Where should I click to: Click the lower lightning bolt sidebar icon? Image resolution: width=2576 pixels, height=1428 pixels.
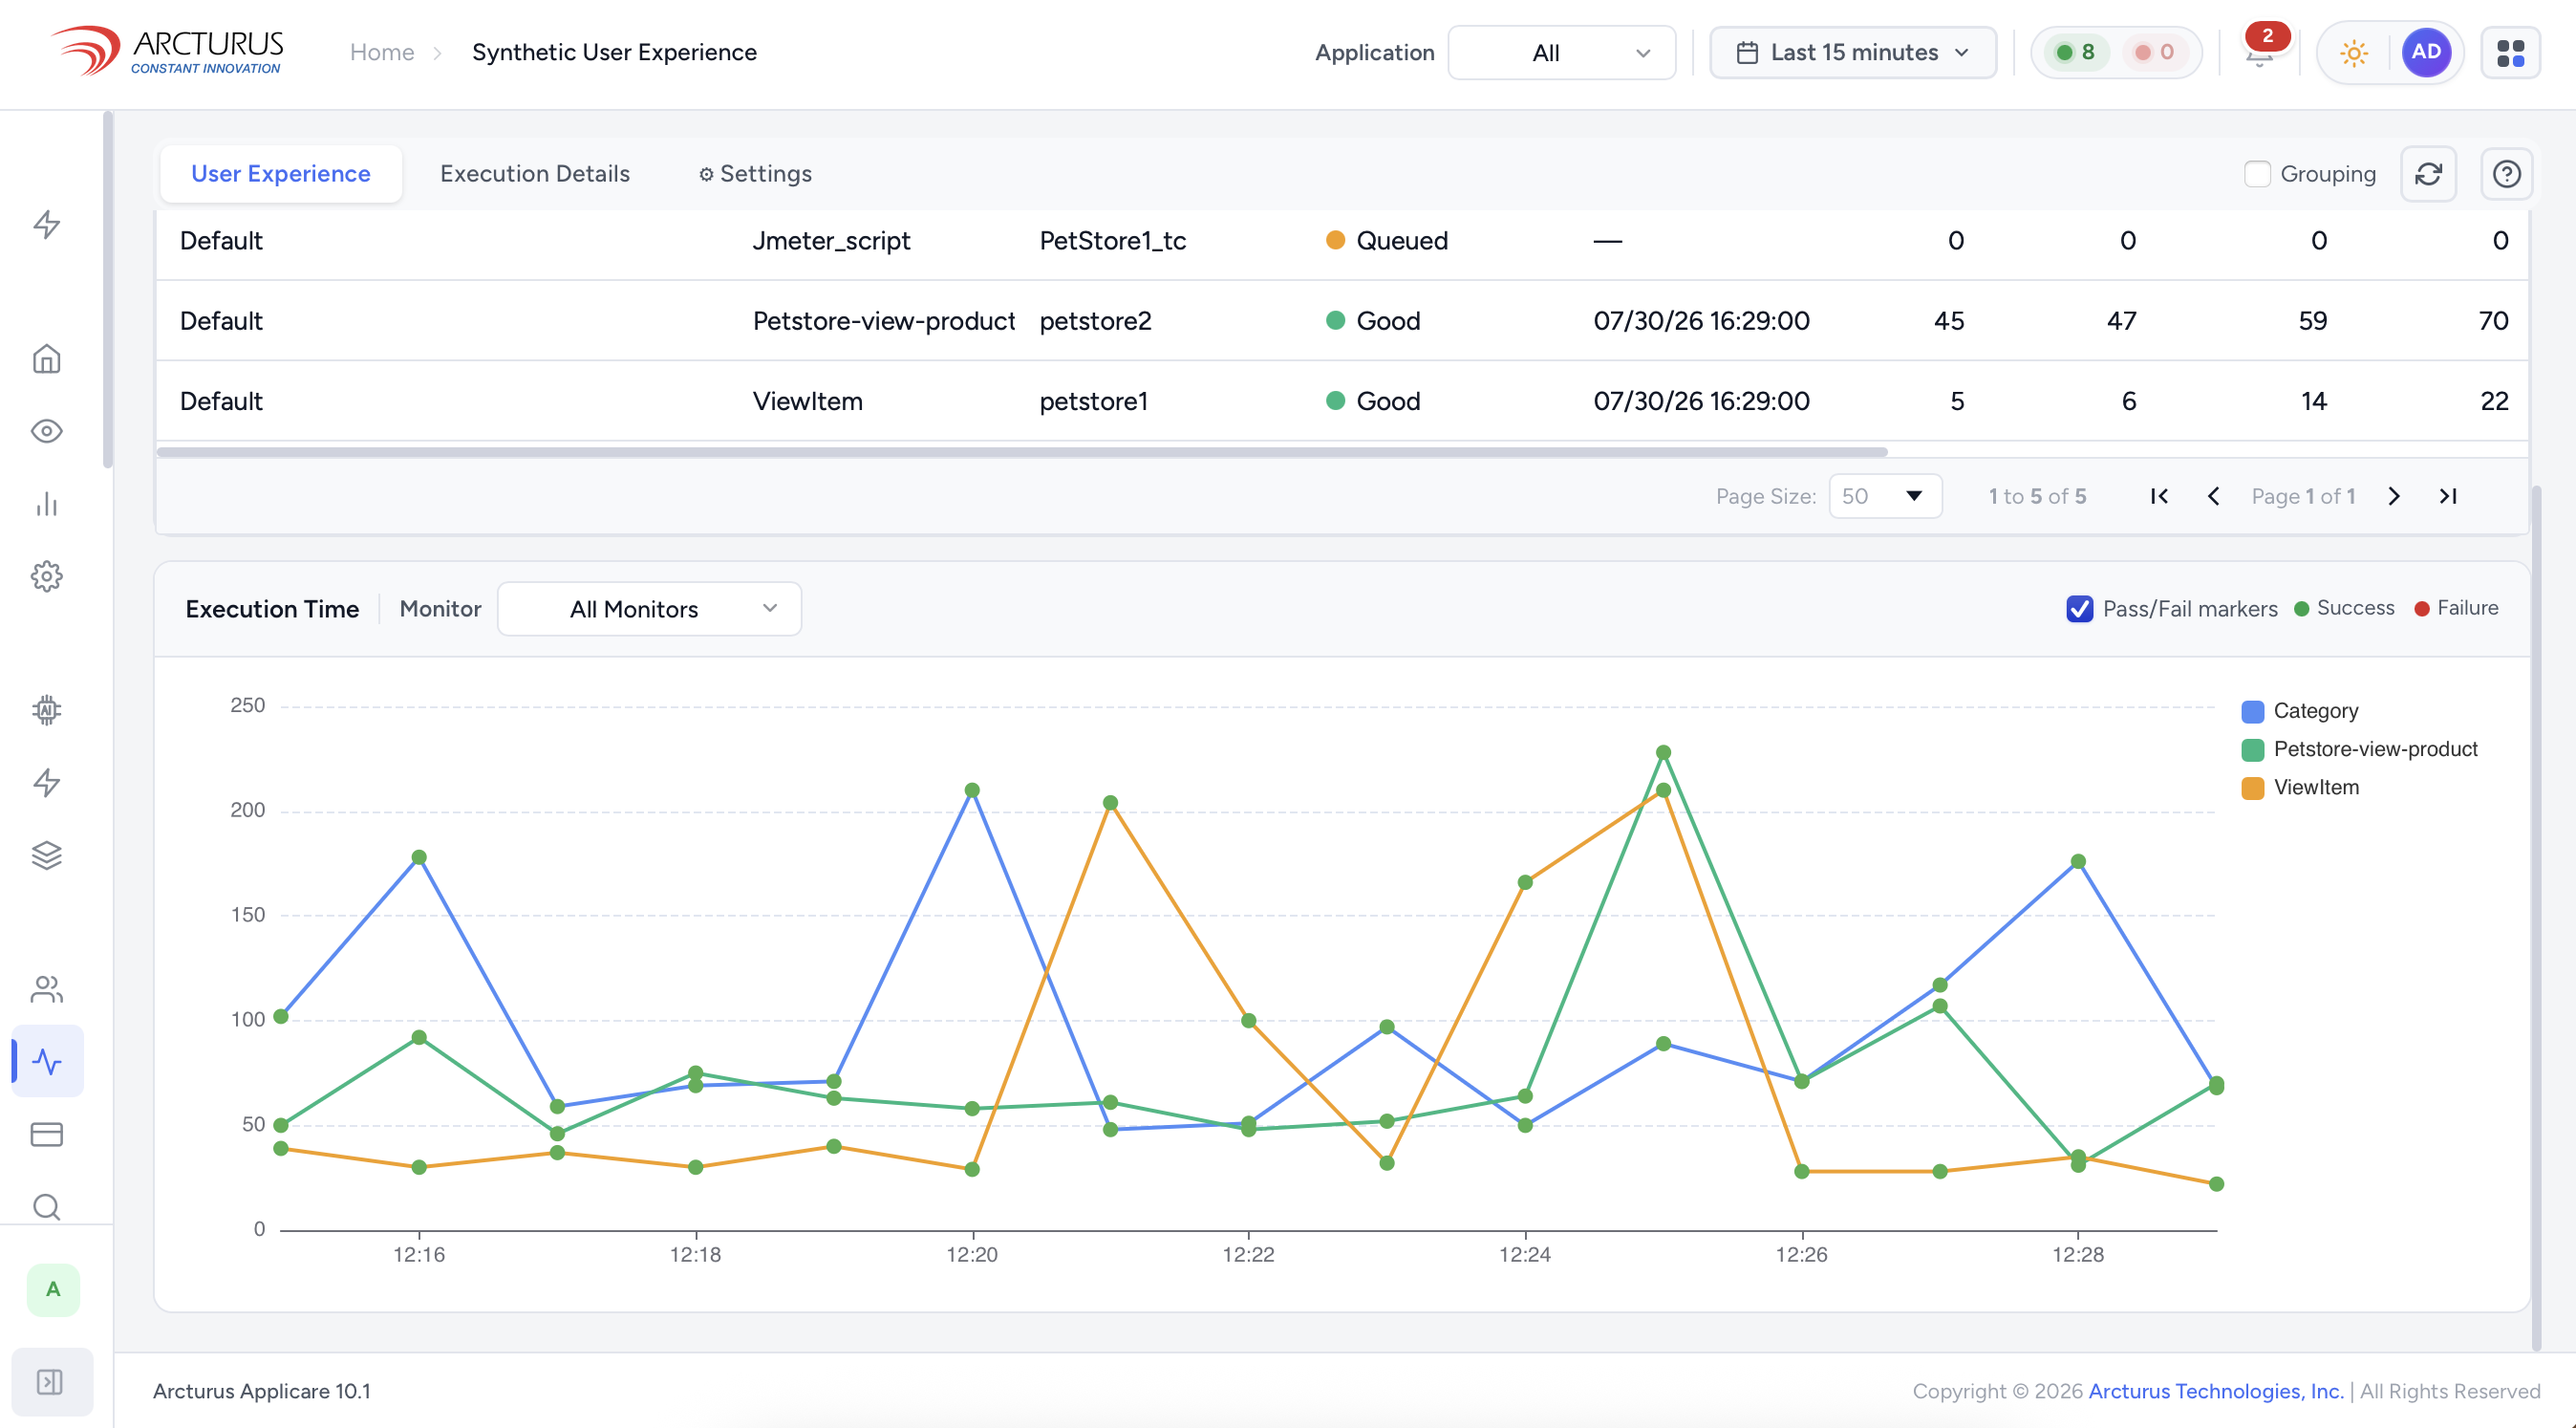[47, 782]
